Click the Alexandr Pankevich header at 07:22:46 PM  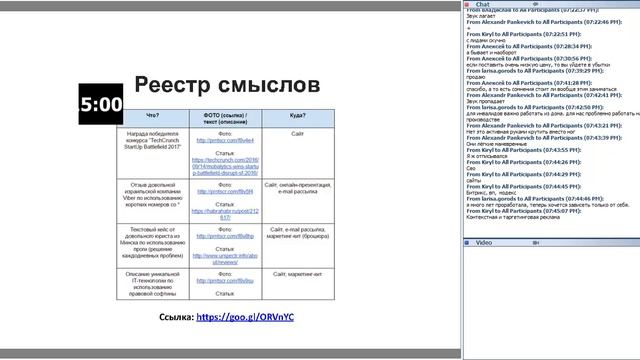pos(544,22)
